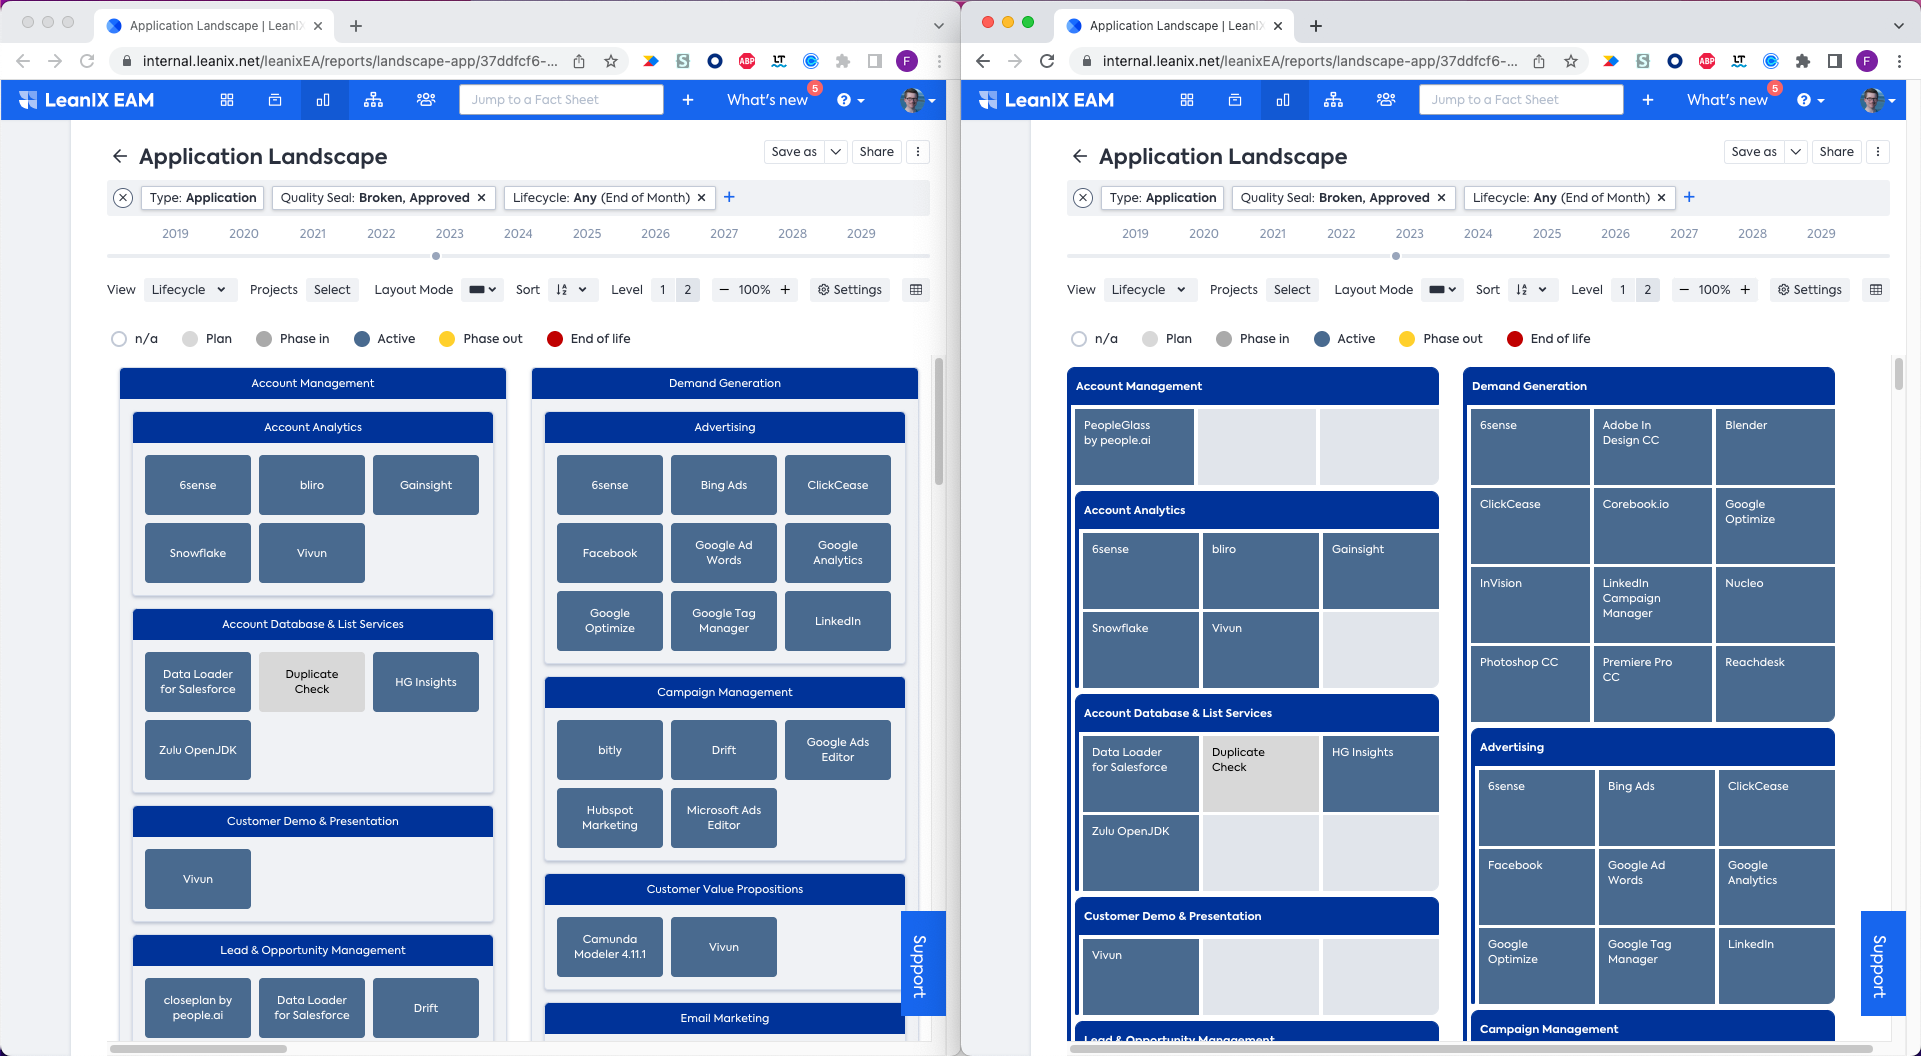Viewport: 1921px width, 1056px height.
Task: Select Level 1 in right window
Action: (x=1622, y=290)
